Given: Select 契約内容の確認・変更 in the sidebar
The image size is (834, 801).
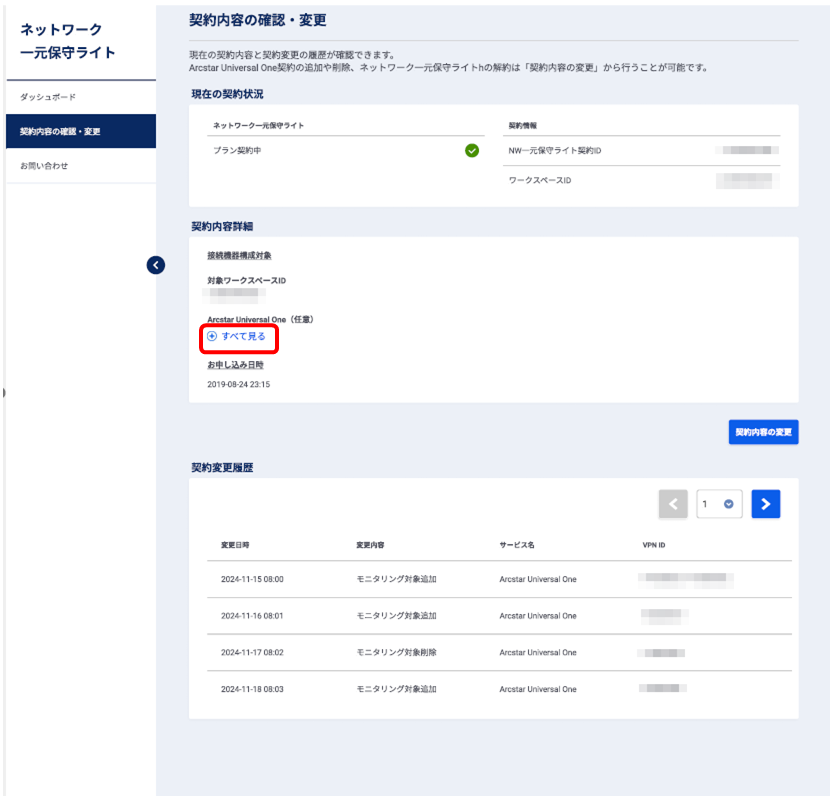Looking at the screenshot, I should (81, 131).
